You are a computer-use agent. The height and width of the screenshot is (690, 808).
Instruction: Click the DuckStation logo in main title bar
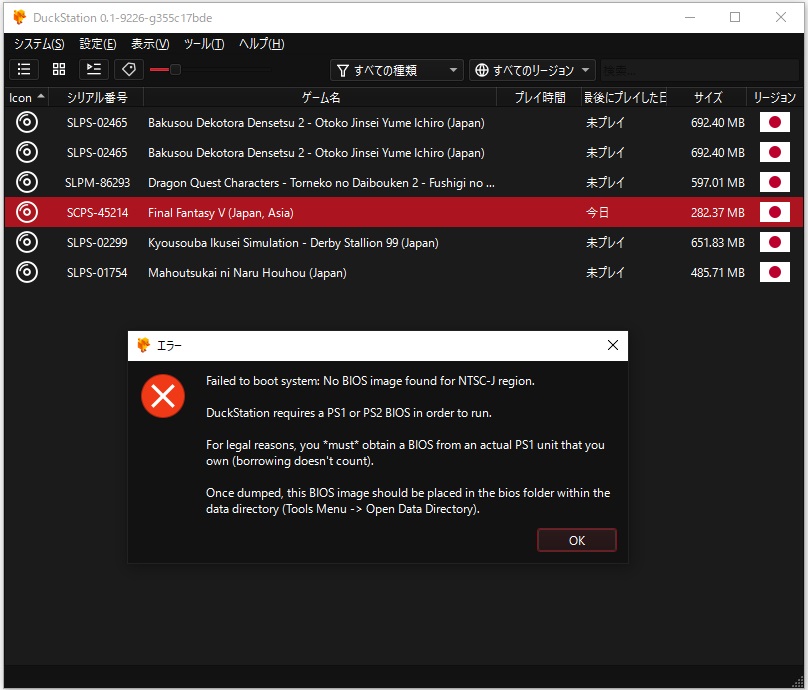point(20,17)
